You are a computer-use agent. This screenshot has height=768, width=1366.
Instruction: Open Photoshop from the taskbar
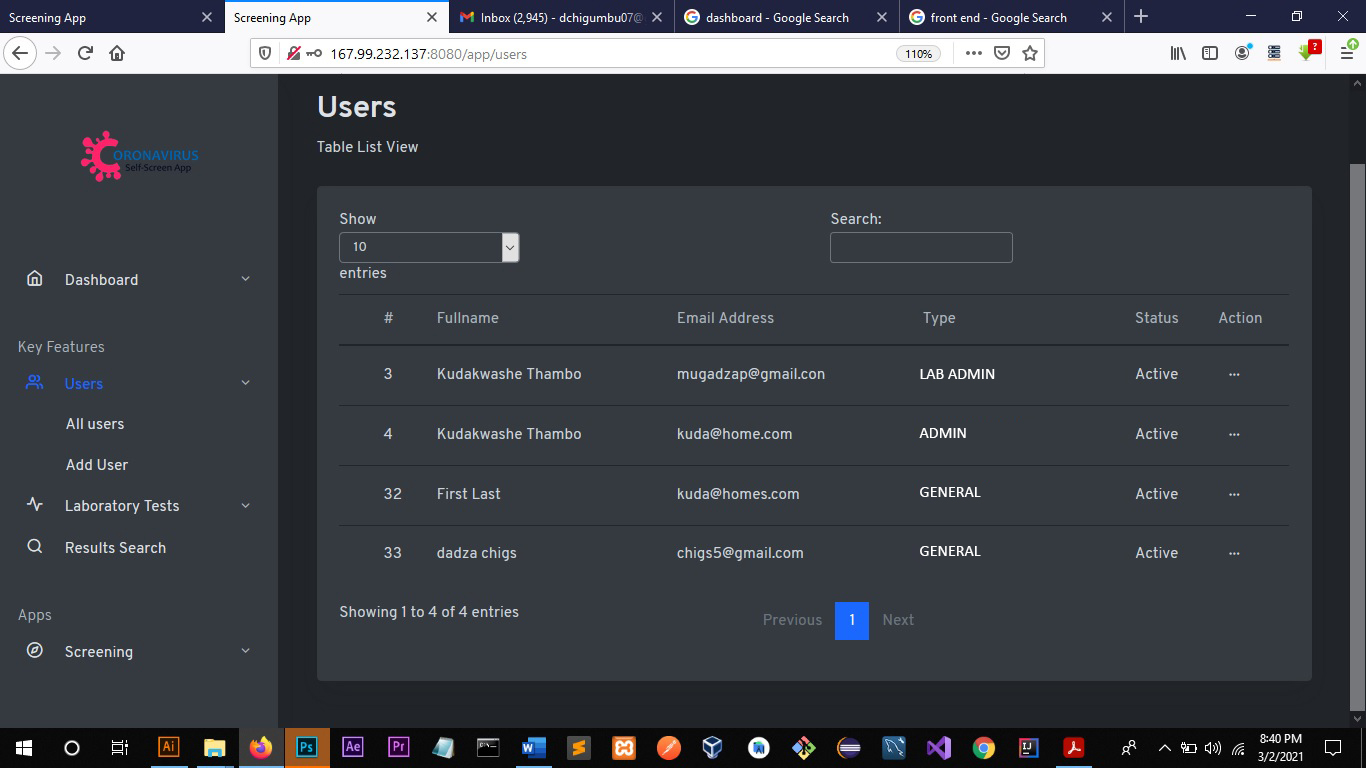tap(307, 747)
